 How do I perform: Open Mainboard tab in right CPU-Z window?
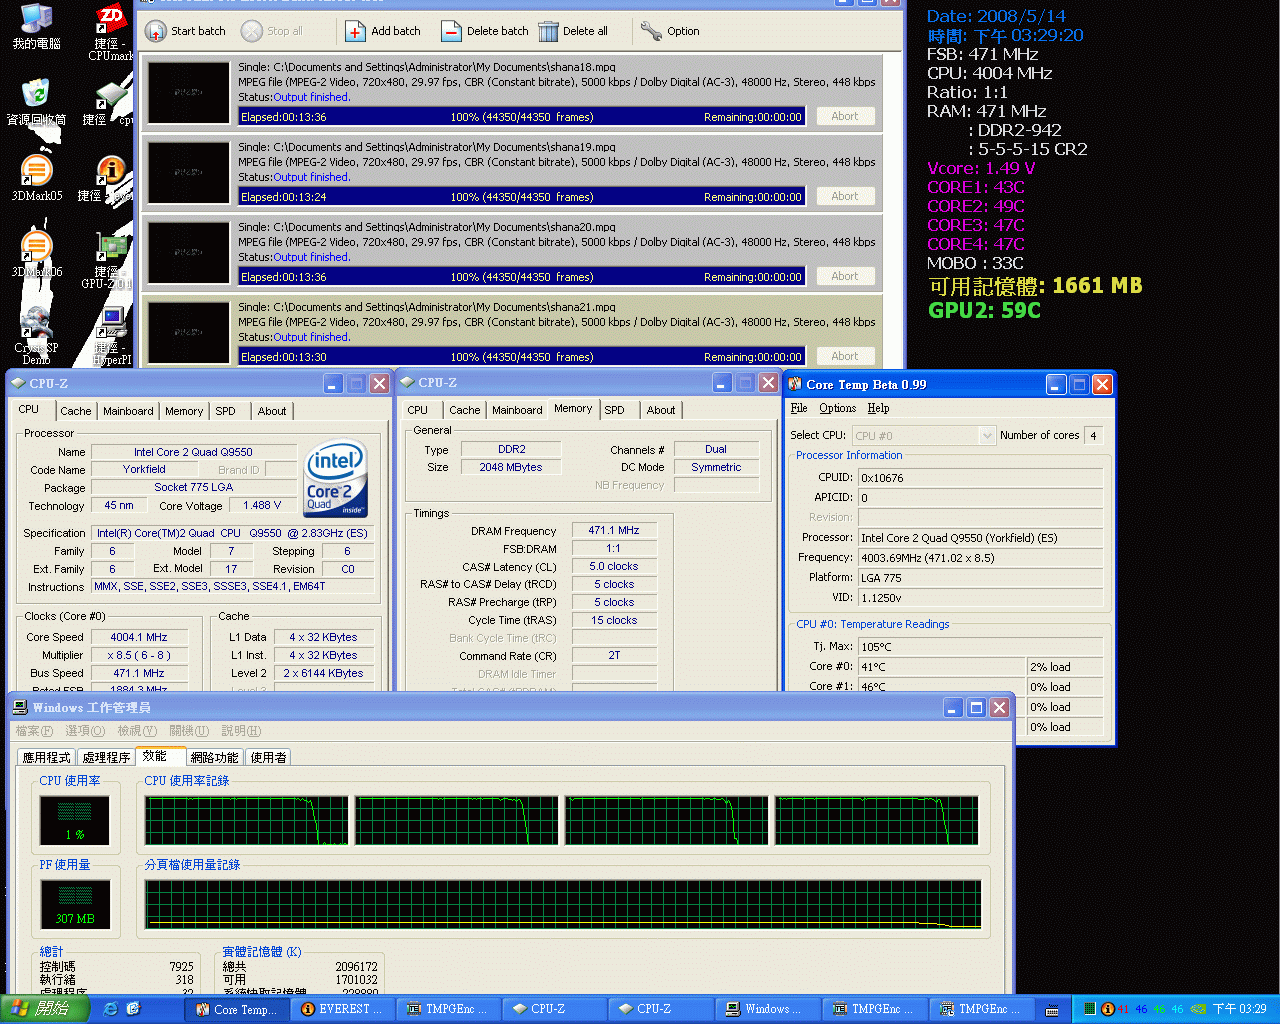pyautogui.click(x=517, y=410)
